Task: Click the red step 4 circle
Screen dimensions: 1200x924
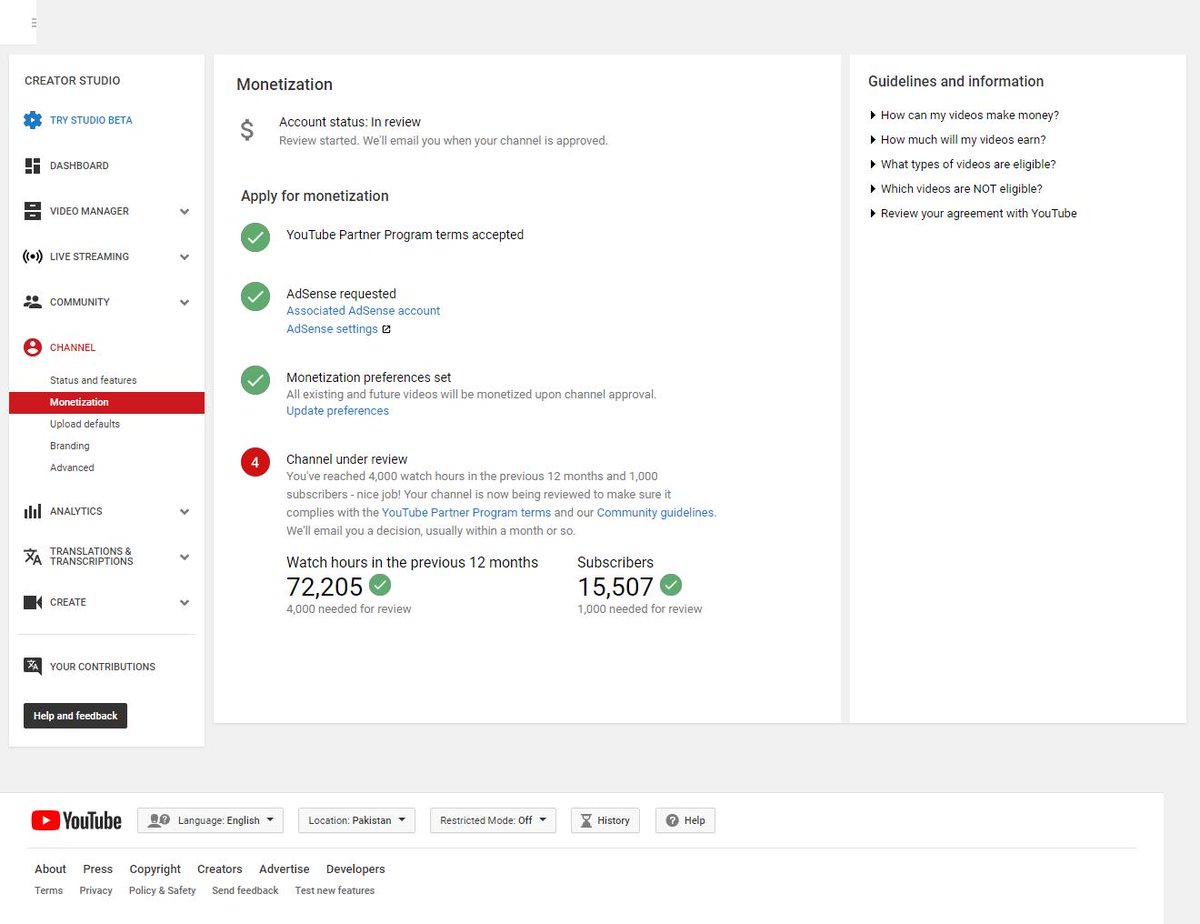Action: click(256, 463)
